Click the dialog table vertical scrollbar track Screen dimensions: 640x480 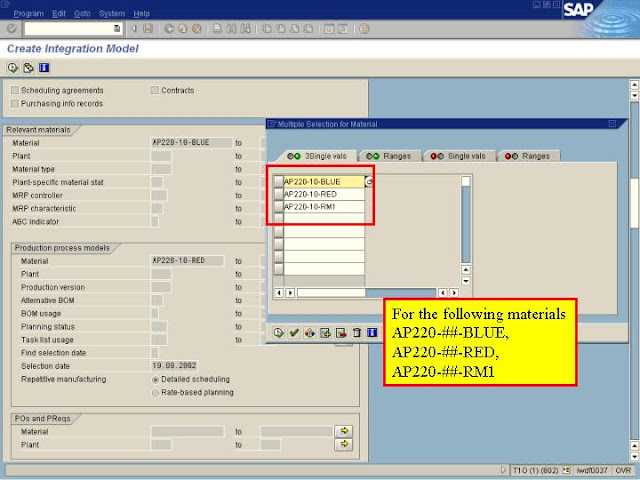[466, 224]
